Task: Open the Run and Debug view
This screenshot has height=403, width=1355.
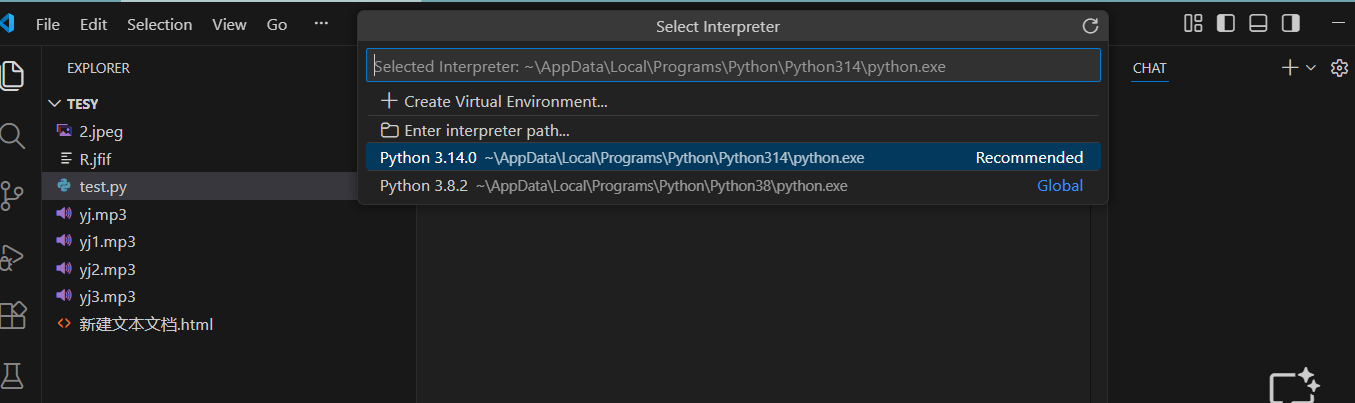Action: tap(12, 257)
